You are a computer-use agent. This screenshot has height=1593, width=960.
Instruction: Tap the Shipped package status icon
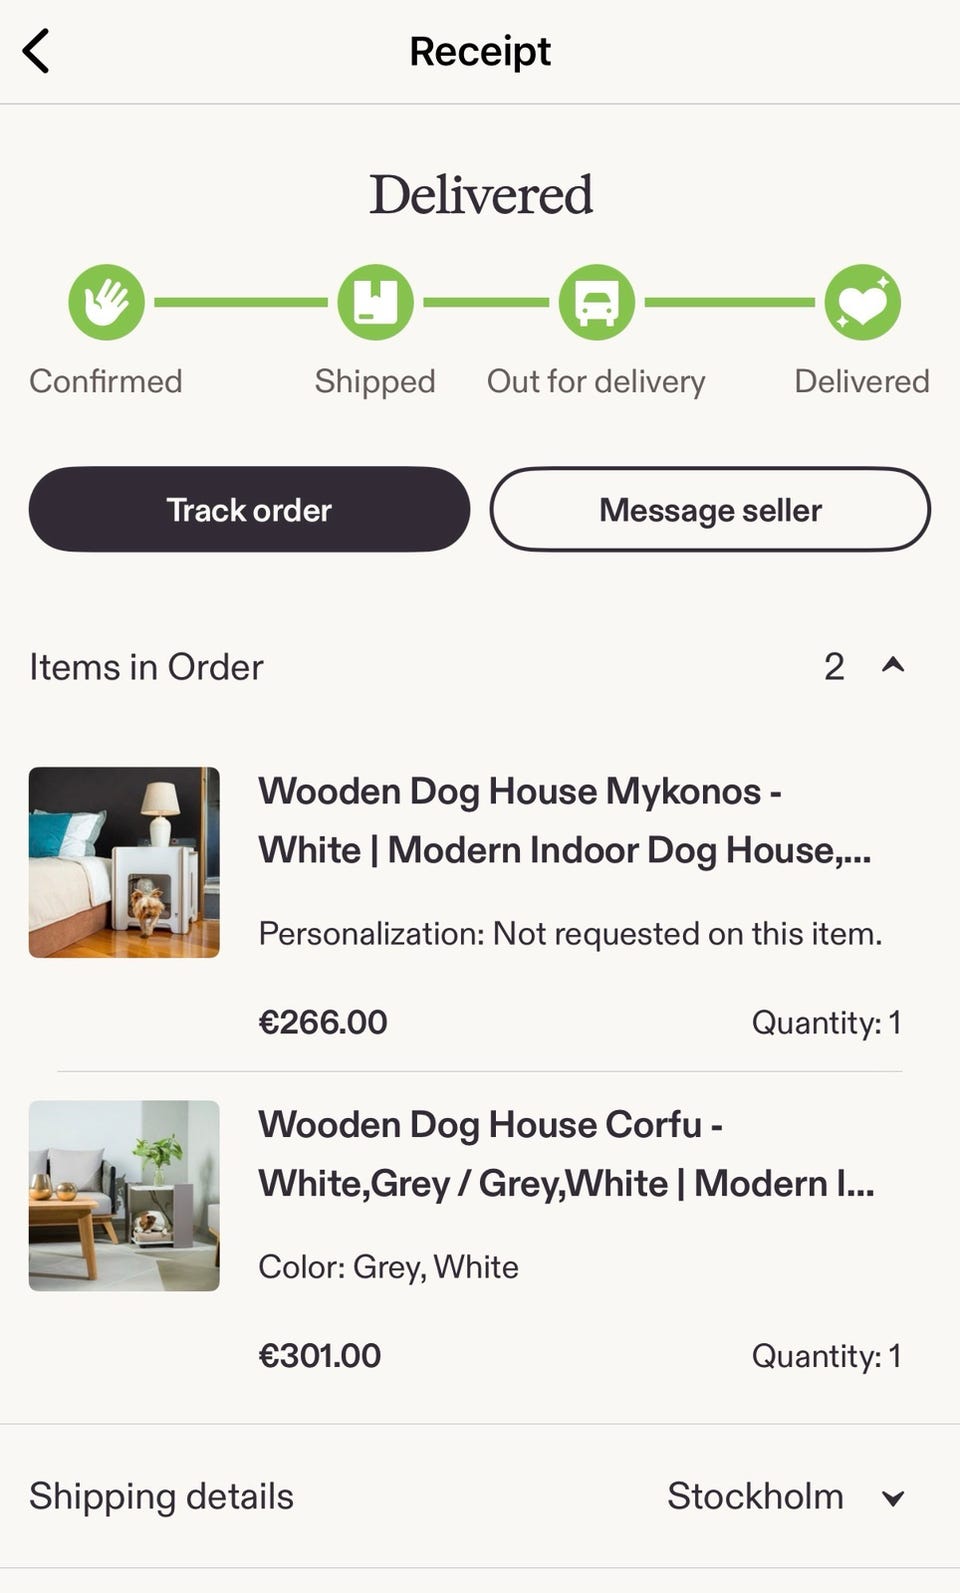click(375, 302)
